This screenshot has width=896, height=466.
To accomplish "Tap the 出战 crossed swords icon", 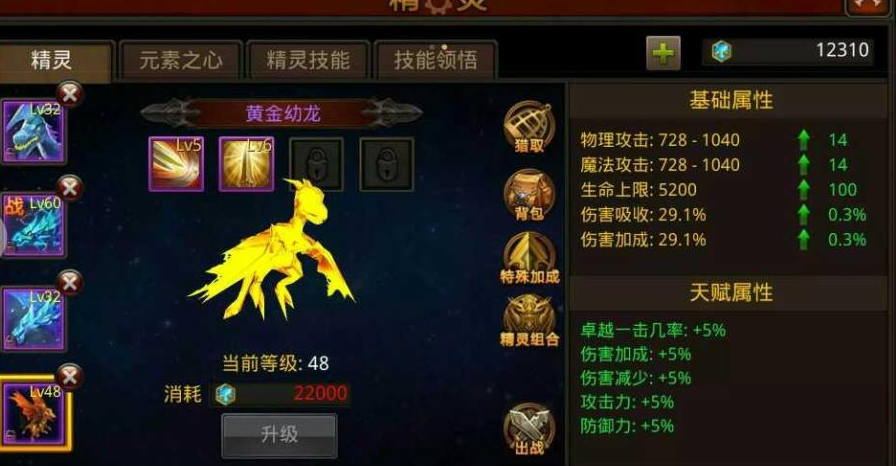I will pos(529,429).
